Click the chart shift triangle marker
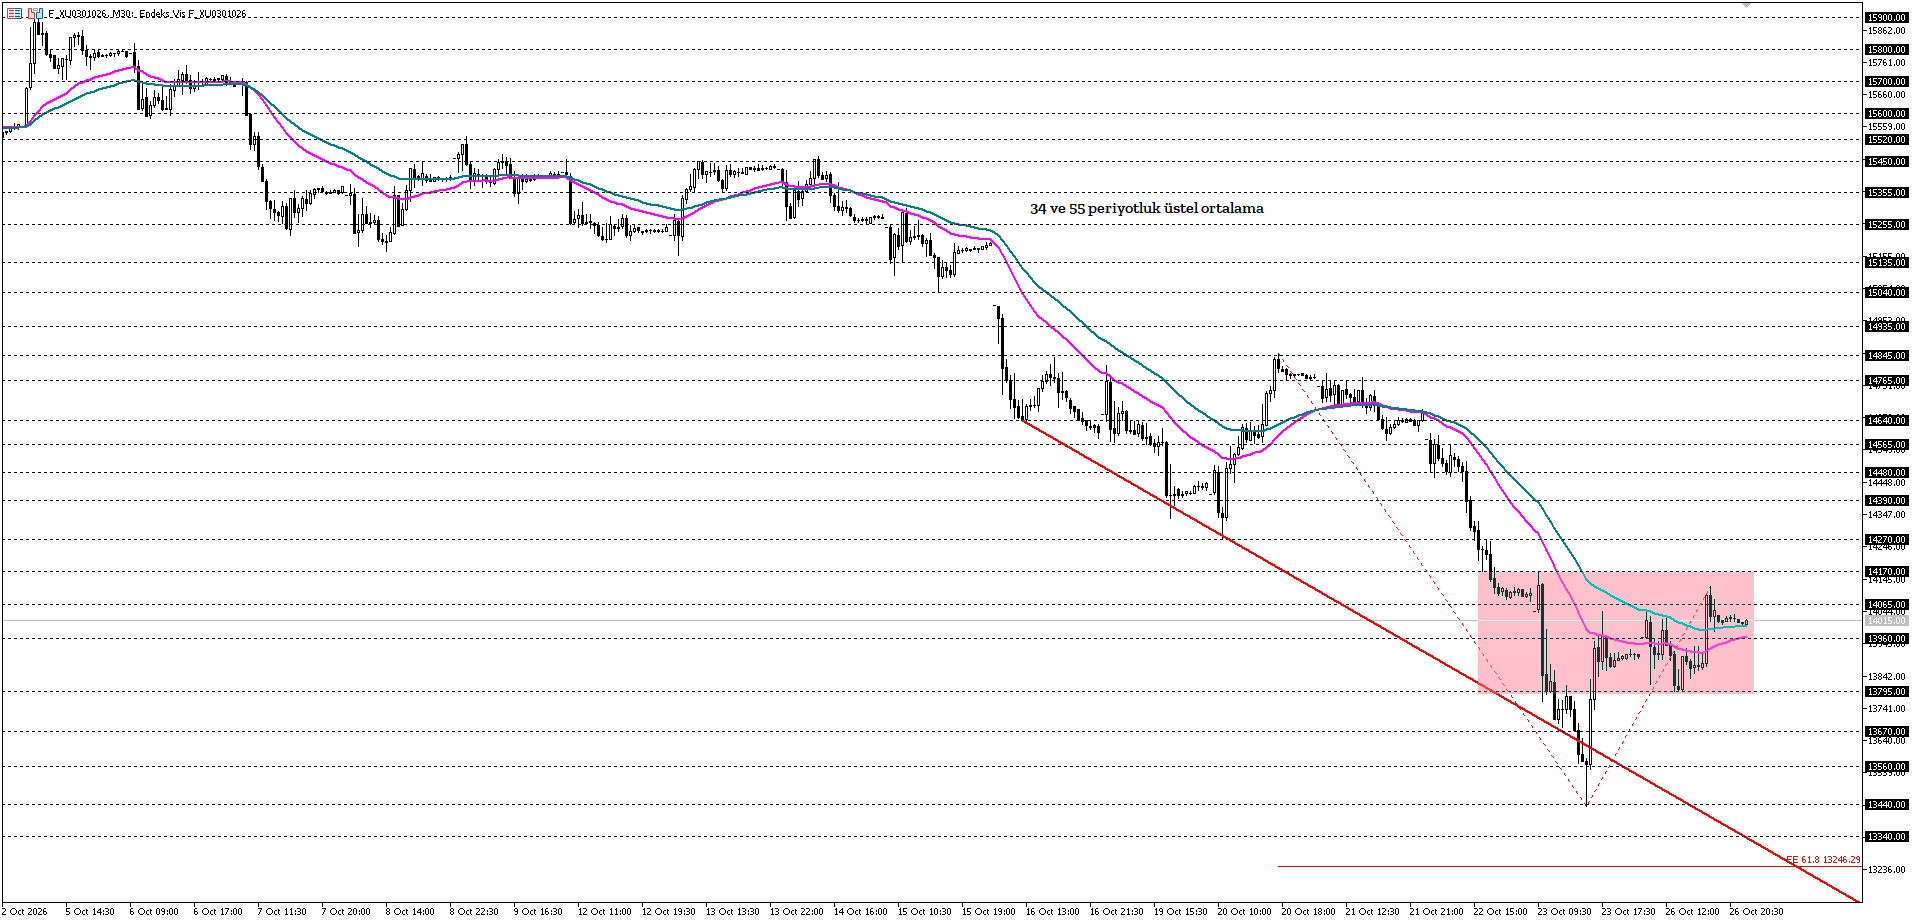This screenshot has height=923, width=1920. coord(1747,6)
